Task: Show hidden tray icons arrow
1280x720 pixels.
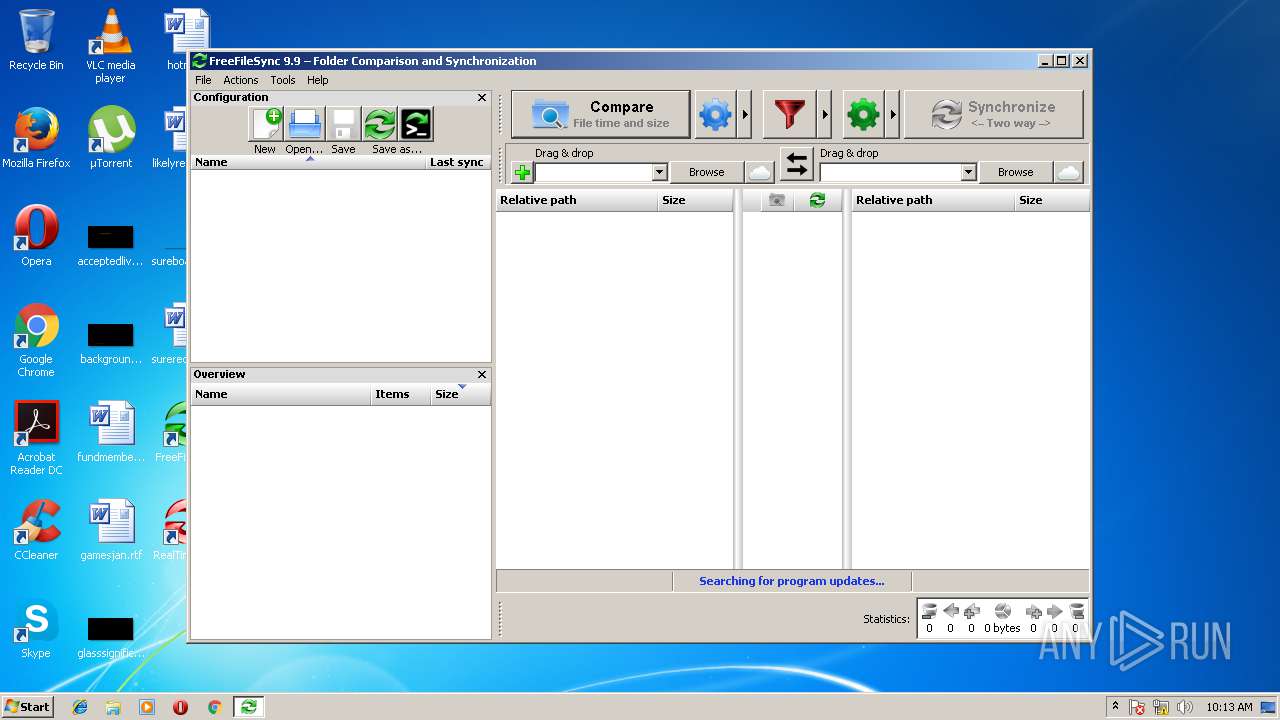Action: tap(1115, 707)
